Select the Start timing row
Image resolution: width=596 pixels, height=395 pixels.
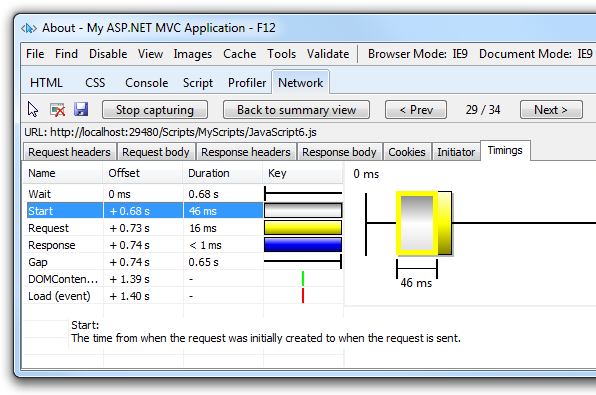(x=183, y=211)
